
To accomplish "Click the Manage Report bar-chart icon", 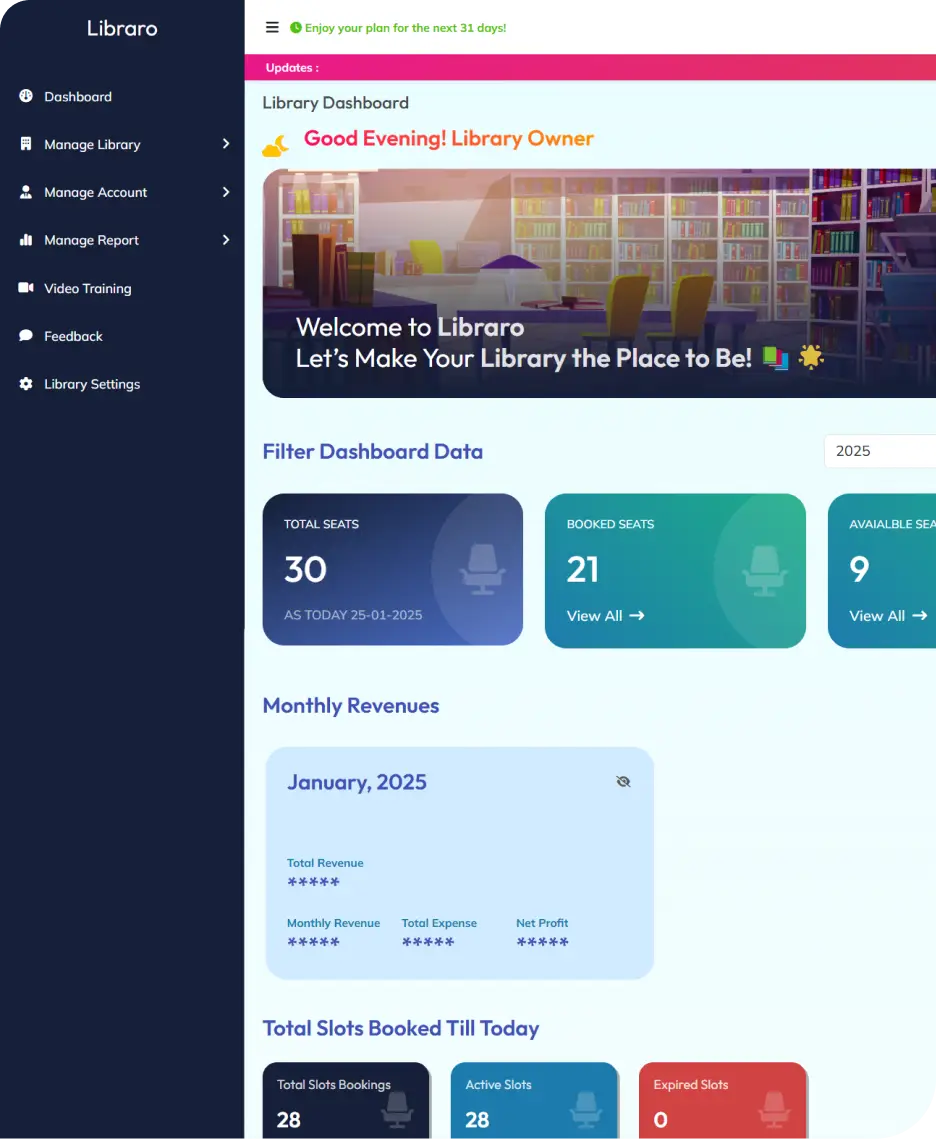I will point(24,240).
